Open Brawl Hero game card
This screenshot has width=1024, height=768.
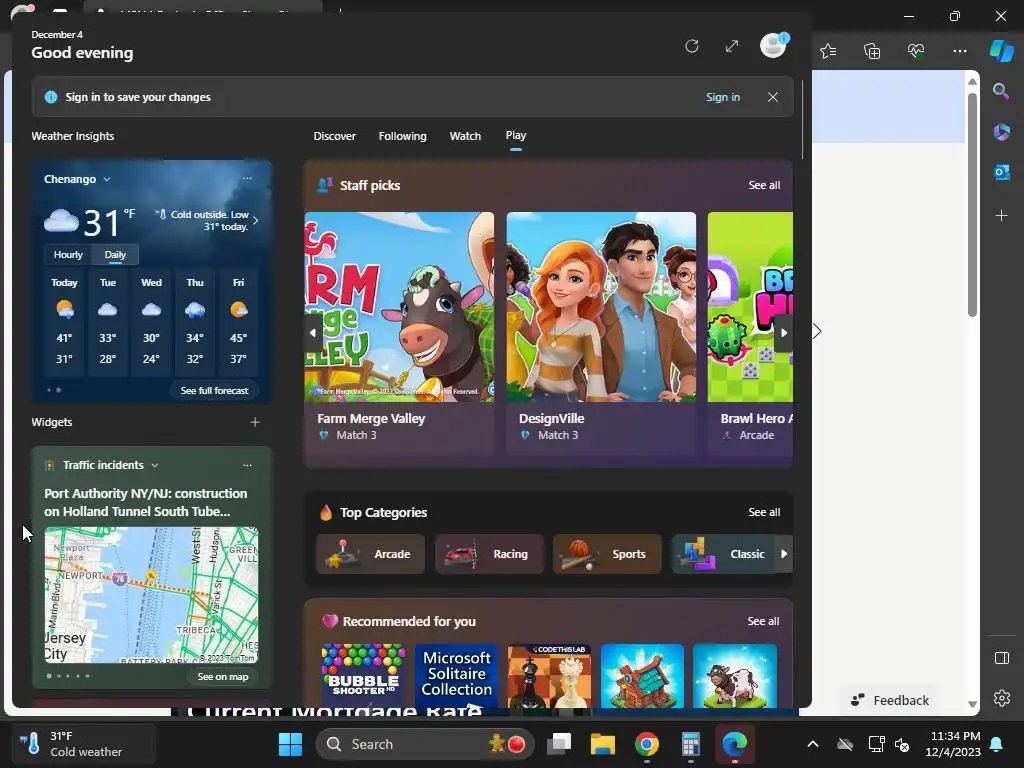750,332
